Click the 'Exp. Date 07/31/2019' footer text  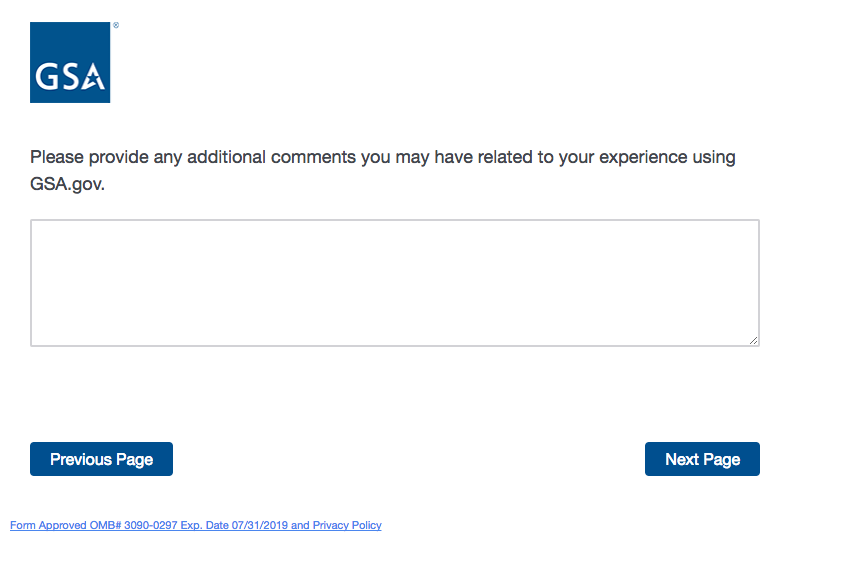[234, 525]
